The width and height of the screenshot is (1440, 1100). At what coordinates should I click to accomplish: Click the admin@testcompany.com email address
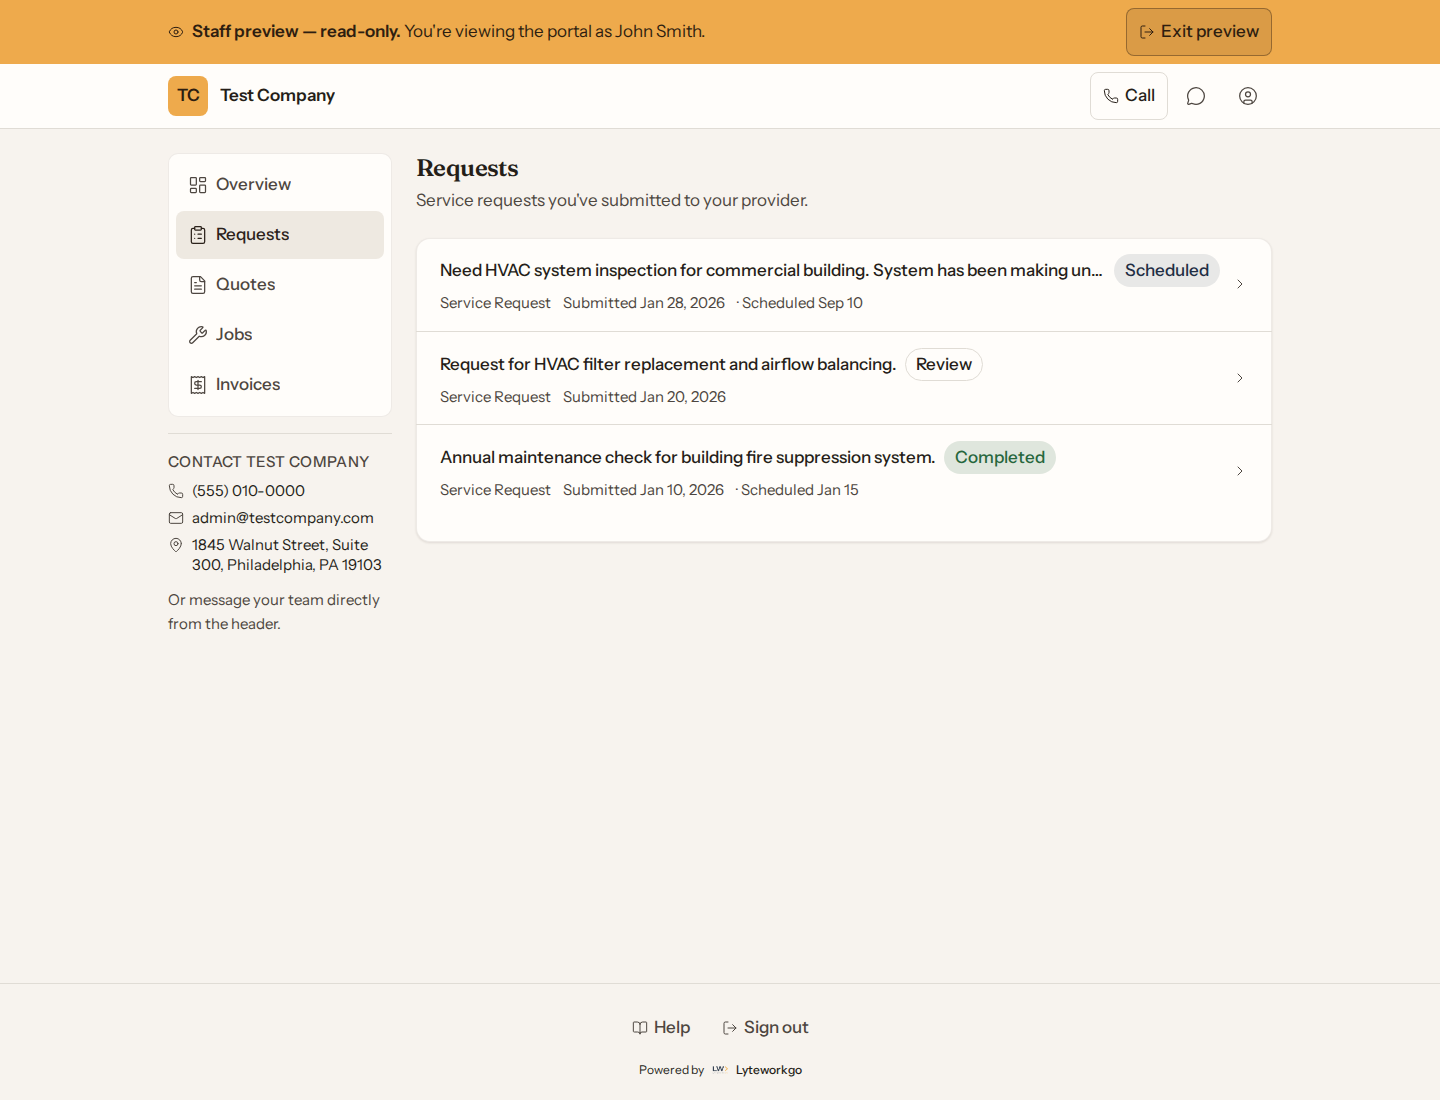point(283,518)
